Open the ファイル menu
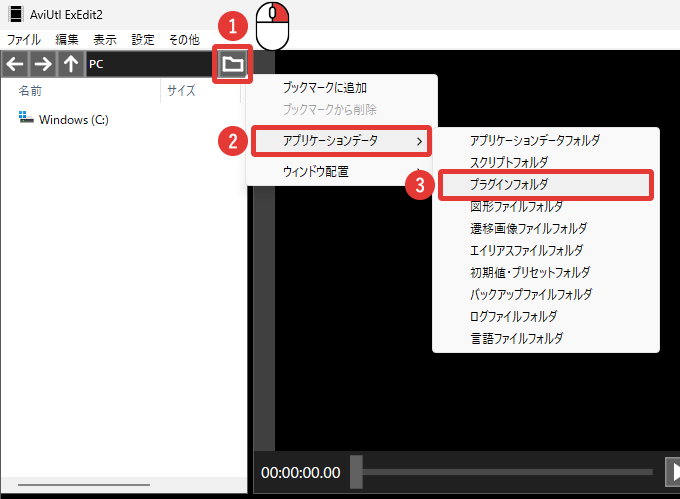This screenshot has height=499, width=680. click(23, 40)
